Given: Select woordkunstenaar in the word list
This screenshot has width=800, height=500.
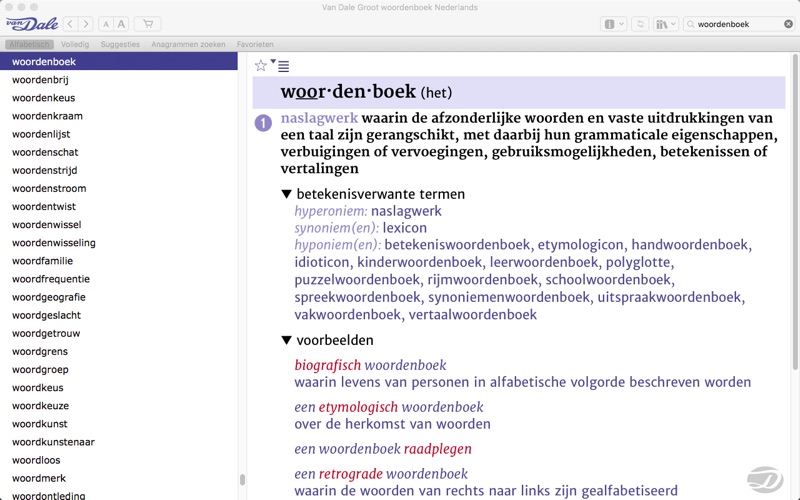Looking at the screenshot, I should tap(118, 442).
